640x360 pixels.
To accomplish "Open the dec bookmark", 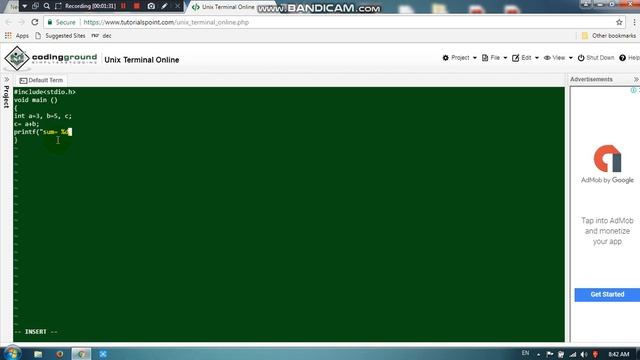I will 101,36.
